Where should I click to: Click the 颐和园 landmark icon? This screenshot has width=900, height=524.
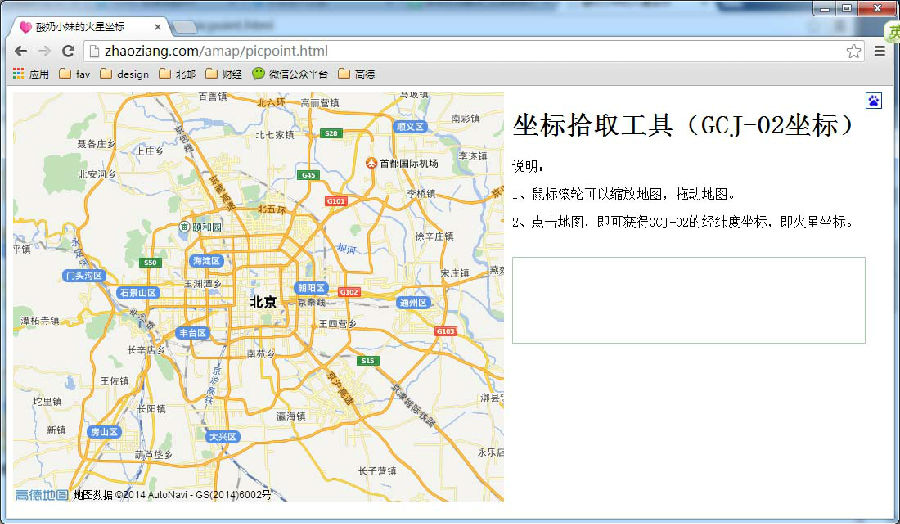click(x=184, y=227)
